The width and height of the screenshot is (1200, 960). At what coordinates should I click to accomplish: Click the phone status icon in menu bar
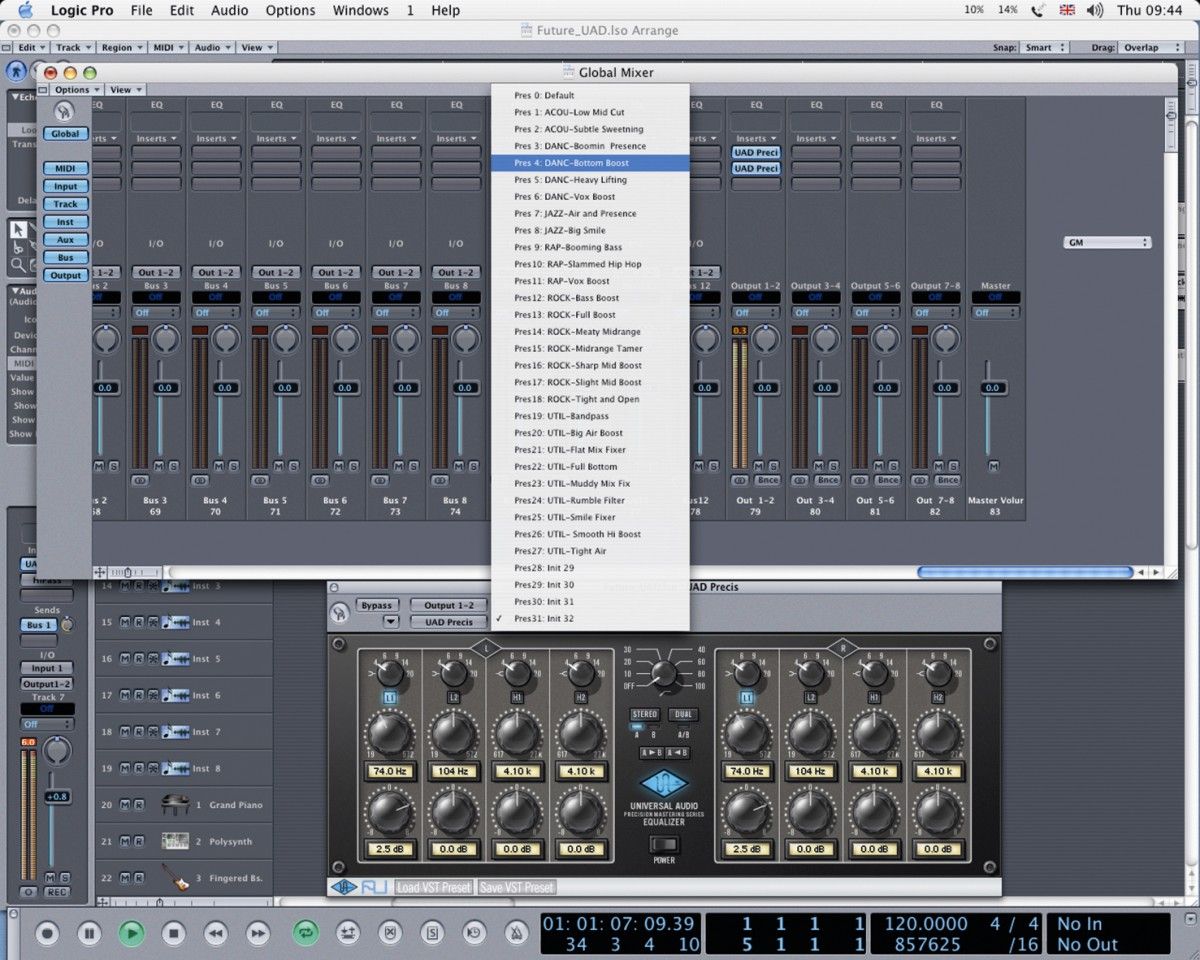(x=1038, y=10)
